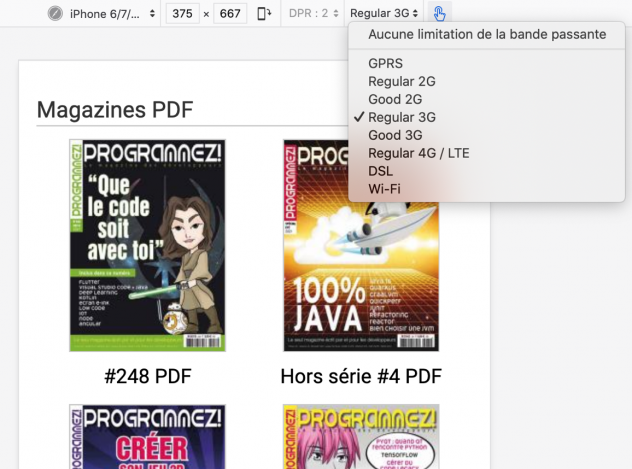Choose Good 3G throttling
The image size is (632, 469).
click(x=395, y=135)
